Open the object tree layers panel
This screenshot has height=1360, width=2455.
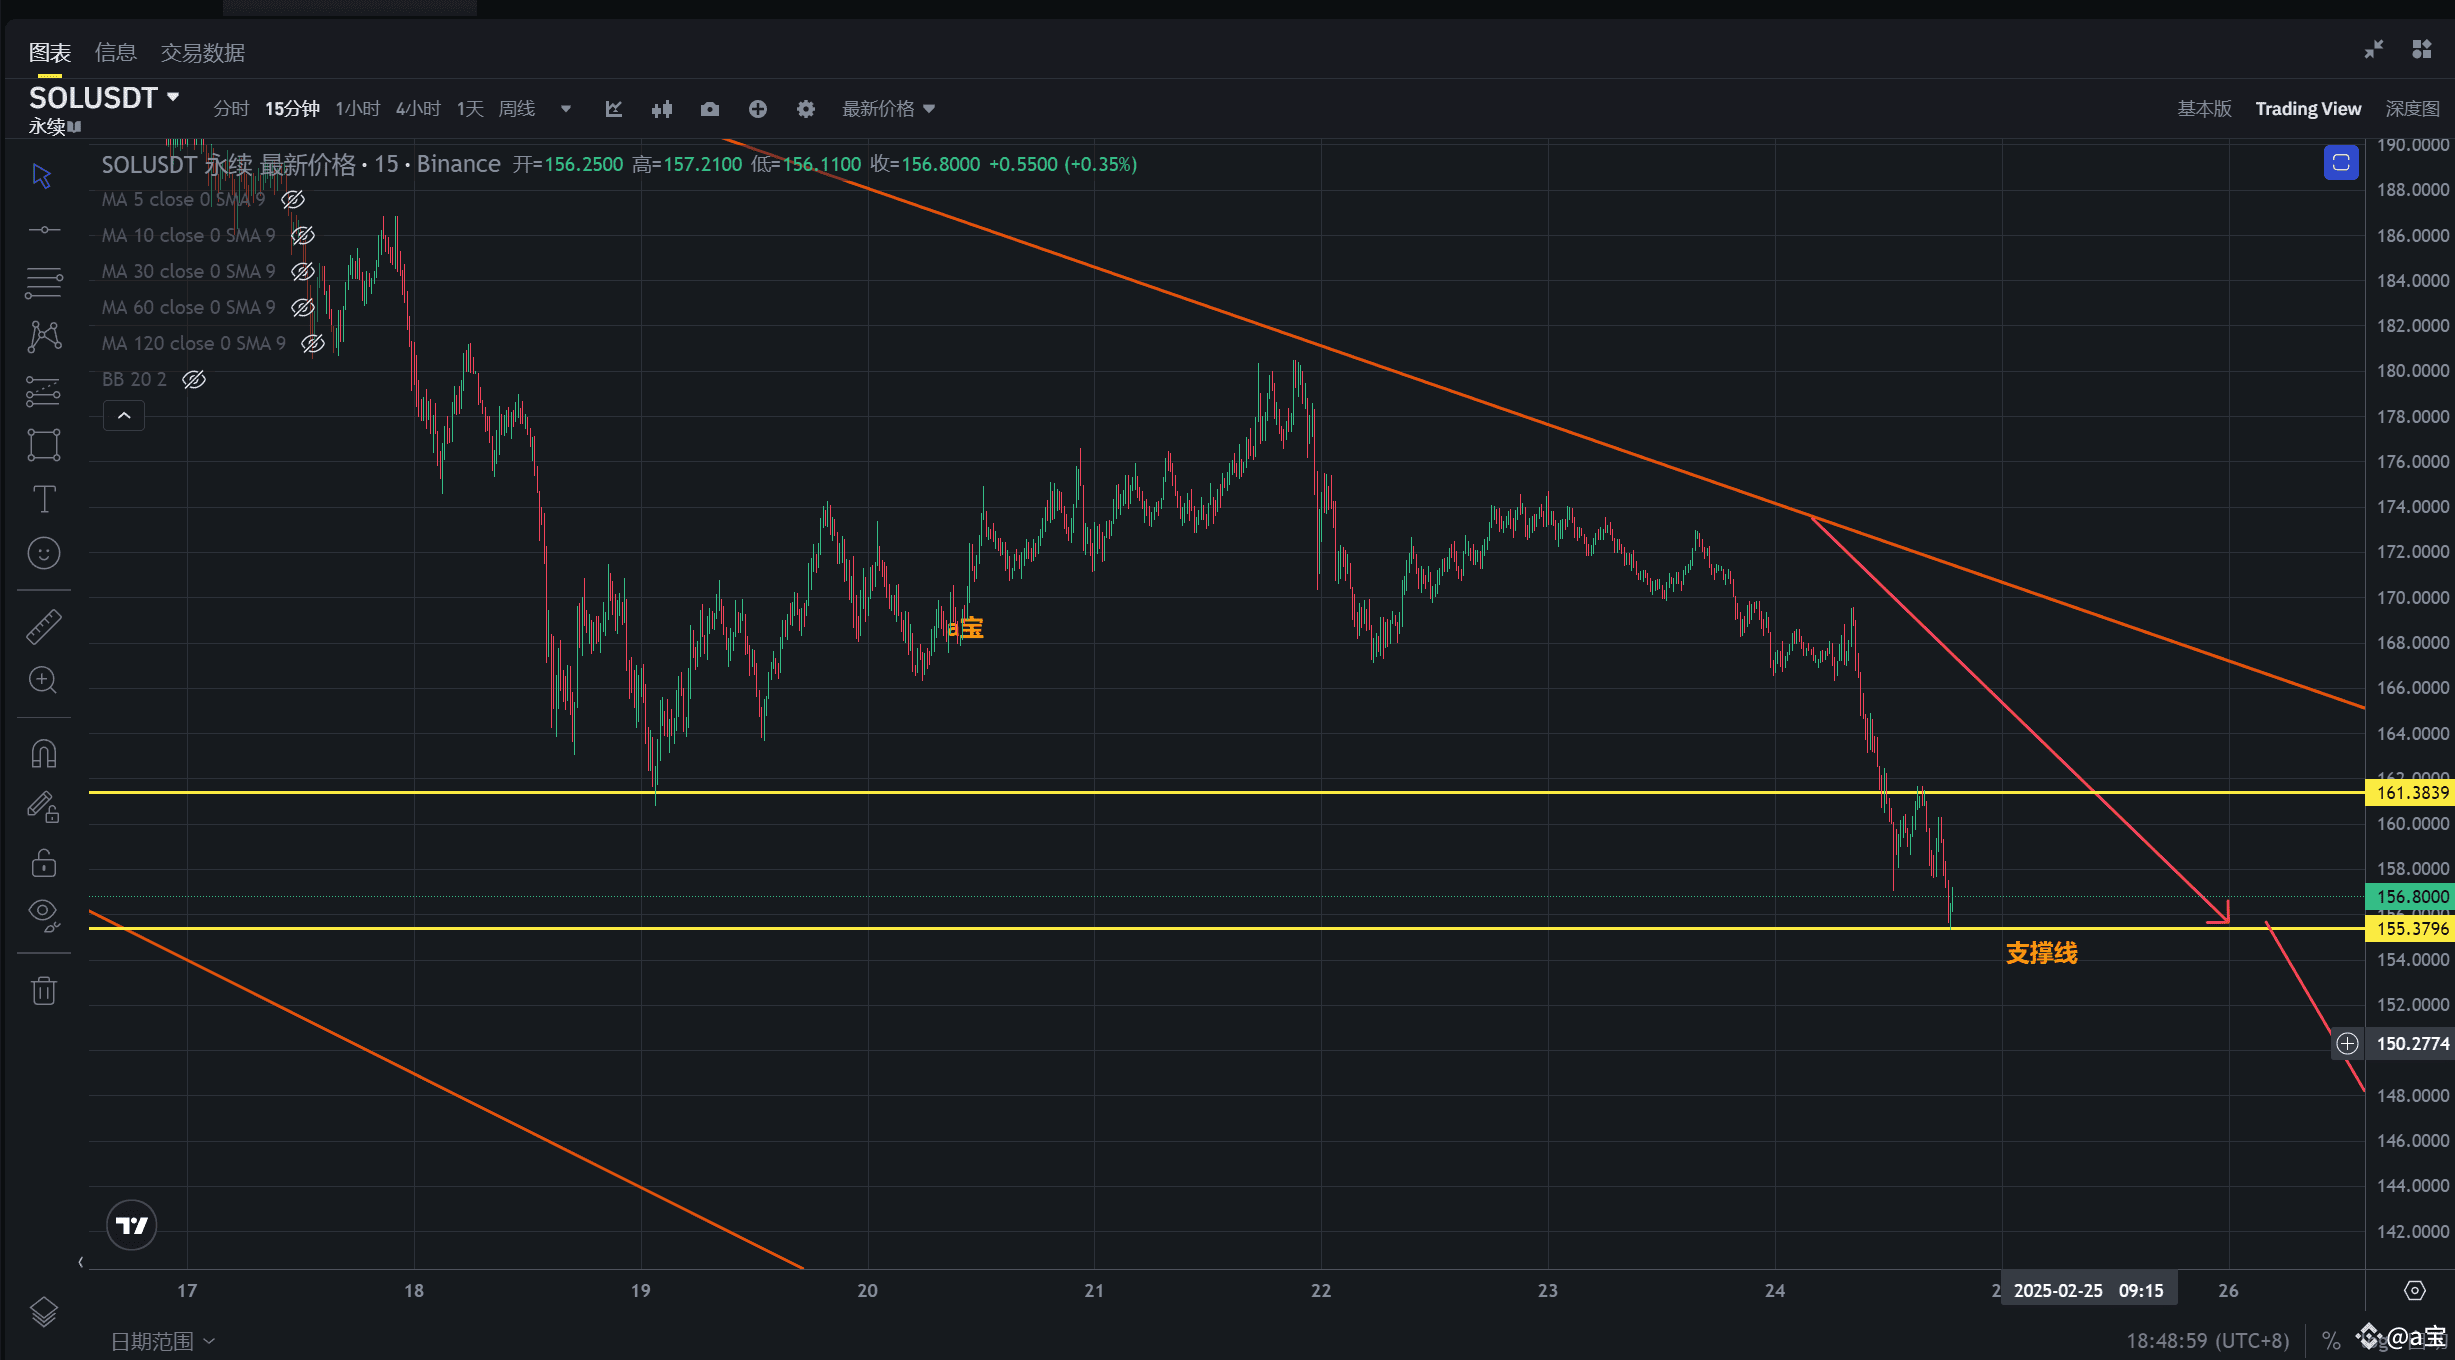click(43, 1311)
